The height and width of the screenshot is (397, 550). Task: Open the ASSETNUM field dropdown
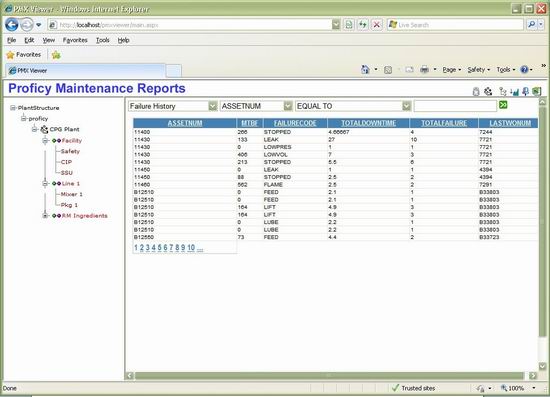coord(288,106)
